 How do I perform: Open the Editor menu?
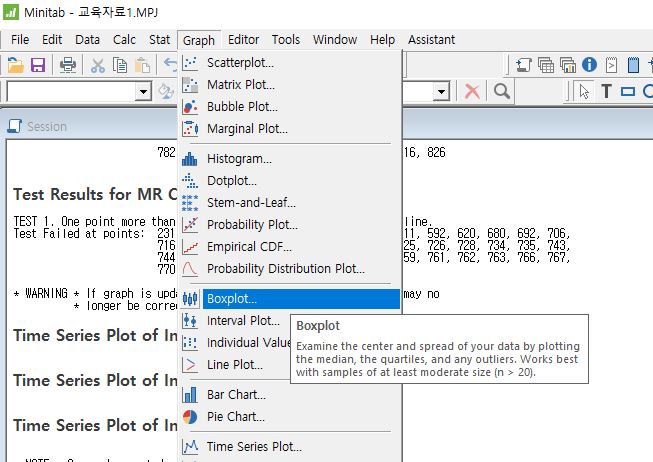click(244, 40)
